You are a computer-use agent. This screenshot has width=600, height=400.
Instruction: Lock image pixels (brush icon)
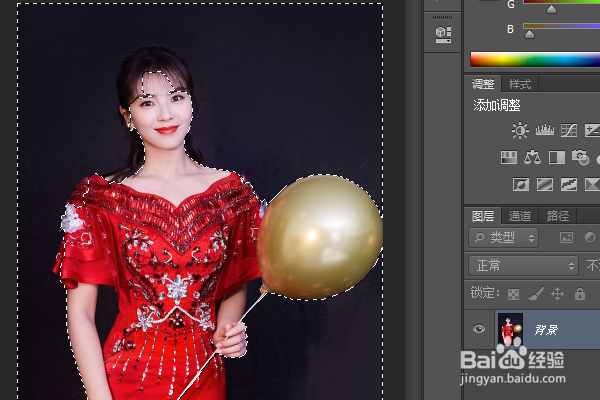click(536, 294)
